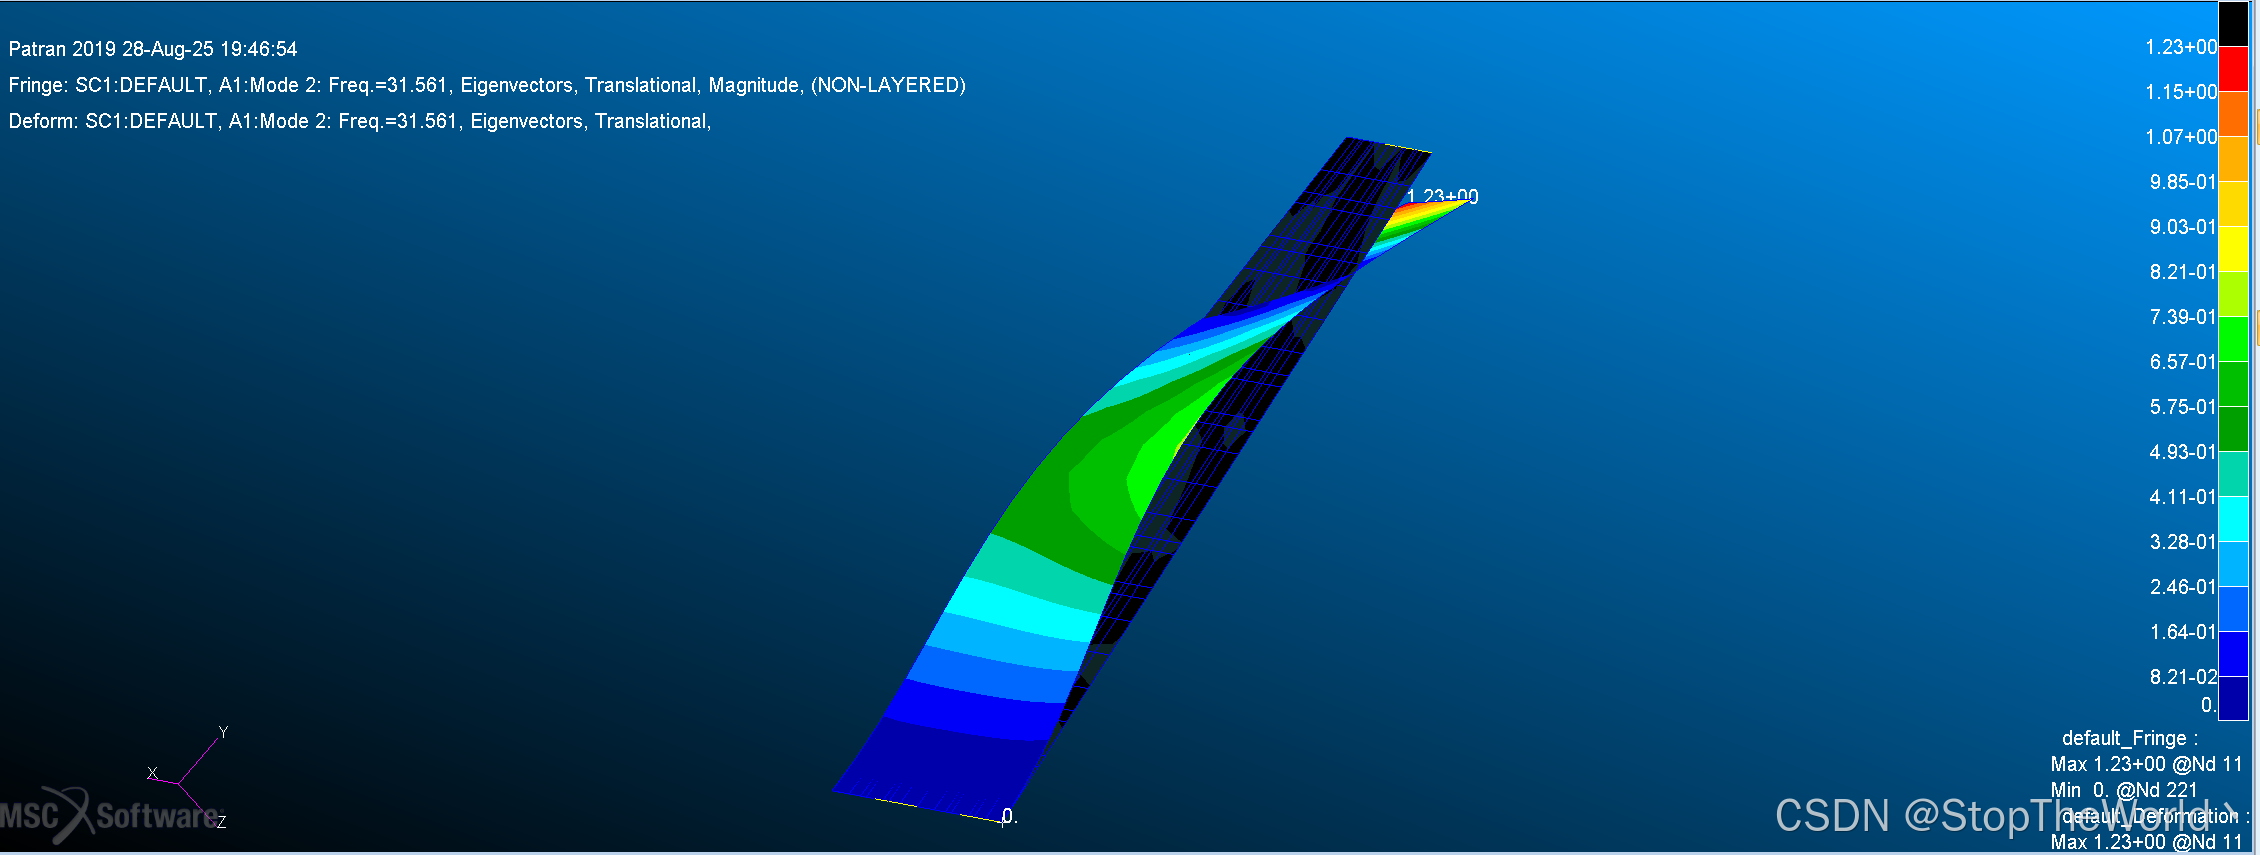This screenshot has height=855, width=2260.
Task: Click the legend value 2.46-01
Action: (2183, 587)
